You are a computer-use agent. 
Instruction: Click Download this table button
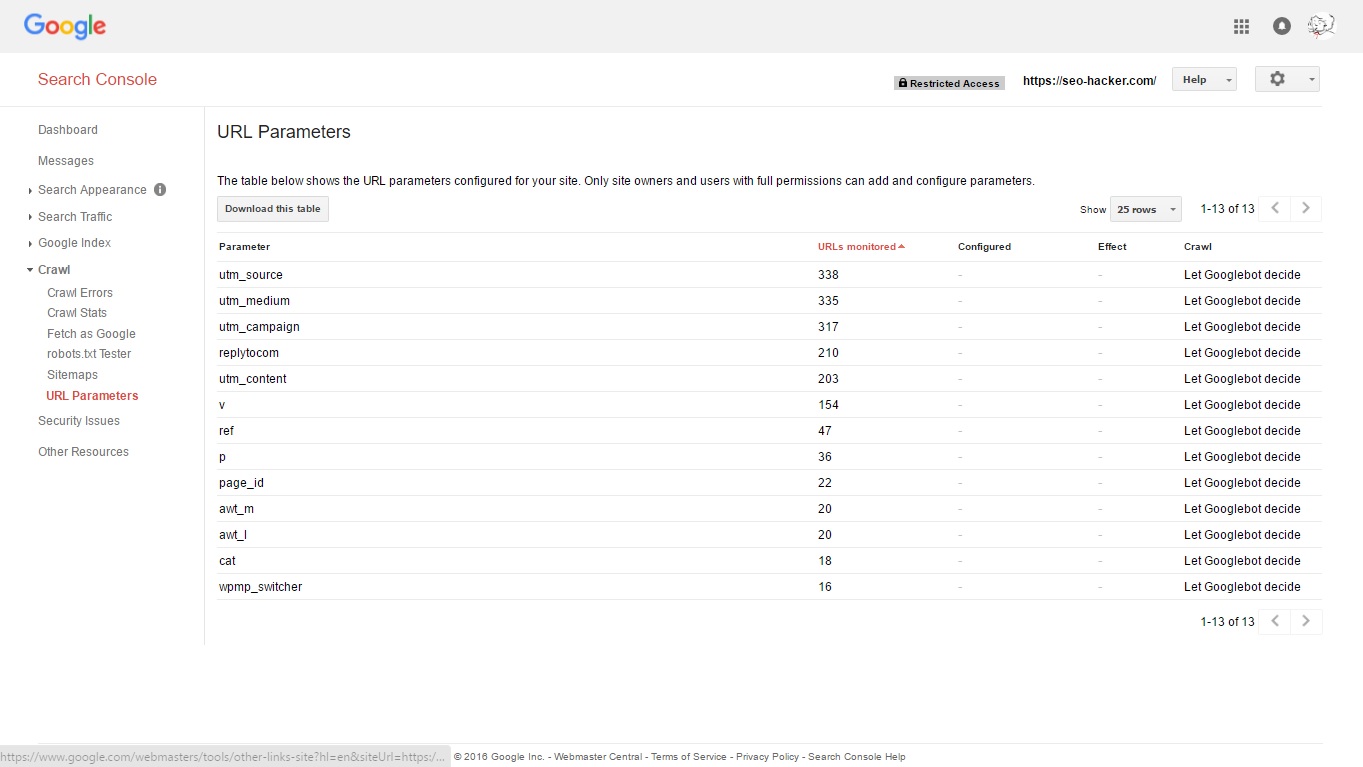(x=273, y=209)
